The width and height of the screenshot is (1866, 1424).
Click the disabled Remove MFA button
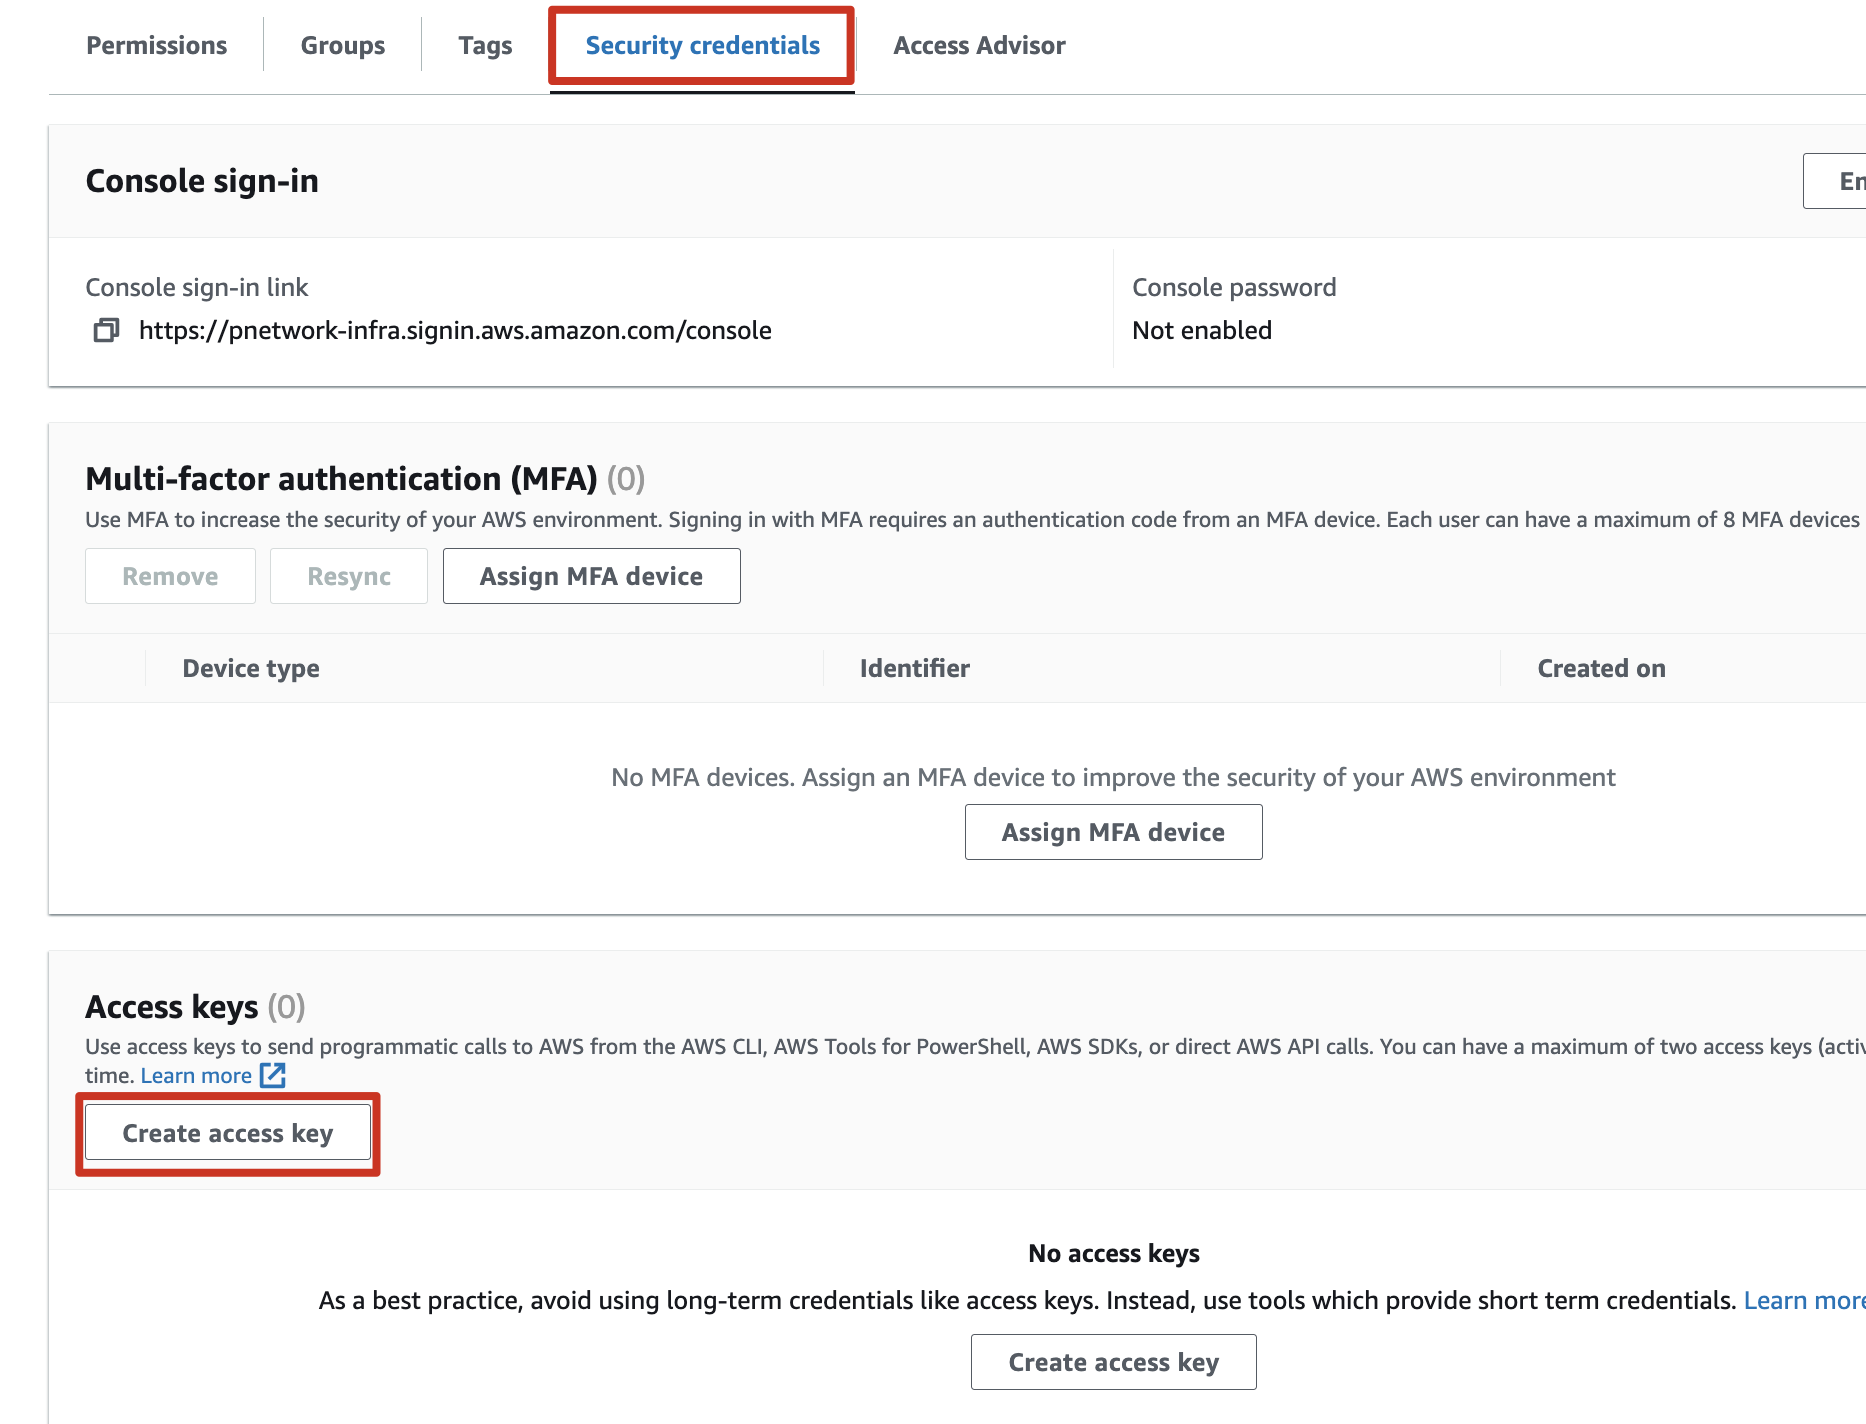170,576
